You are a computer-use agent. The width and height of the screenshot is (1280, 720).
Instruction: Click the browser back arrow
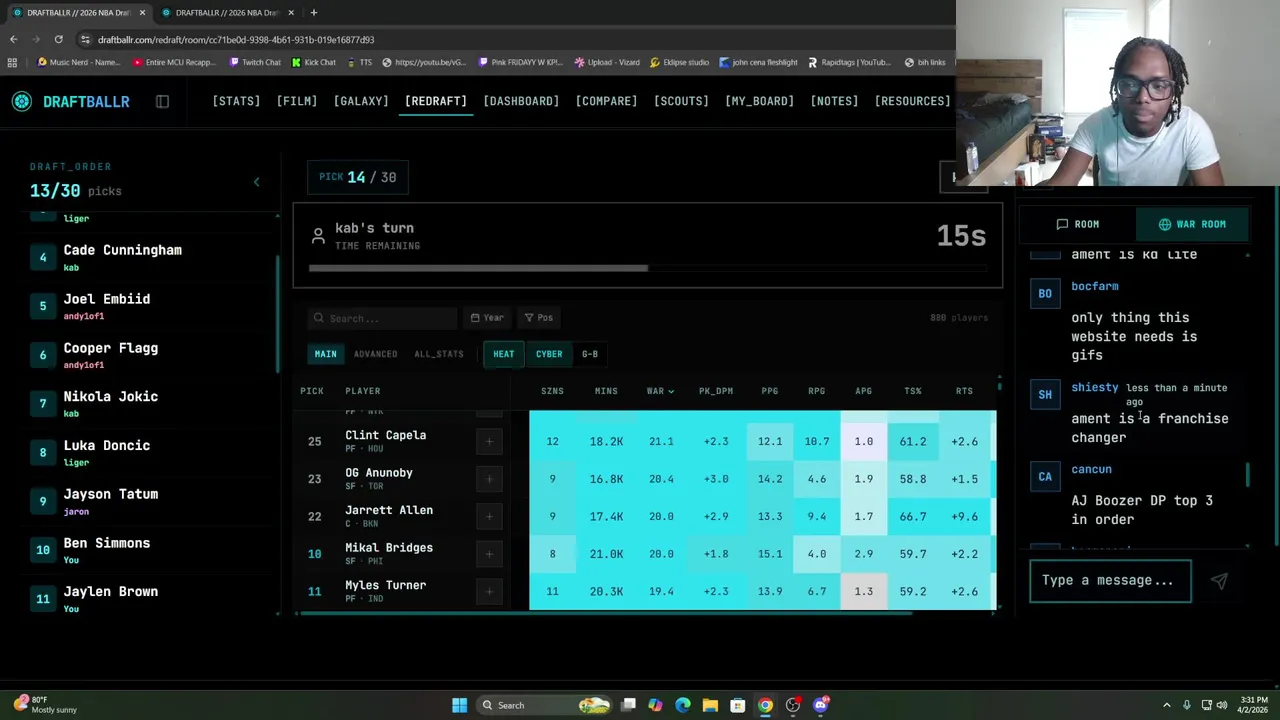[13, 39]
